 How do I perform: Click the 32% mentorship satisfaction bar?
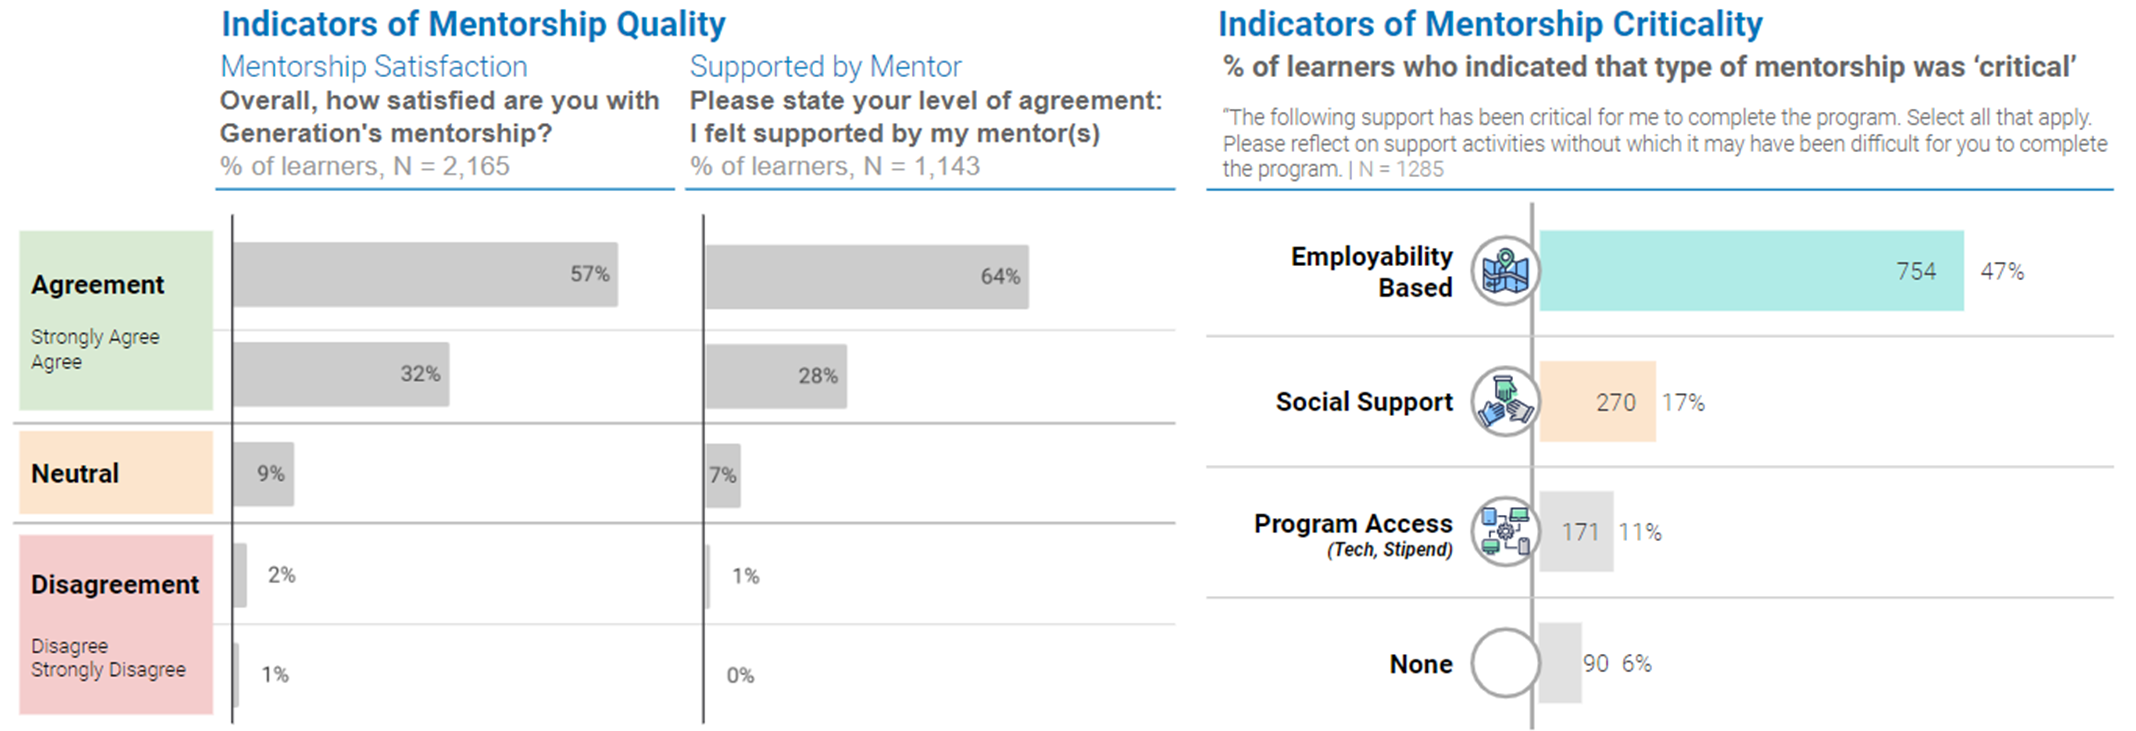341,374
